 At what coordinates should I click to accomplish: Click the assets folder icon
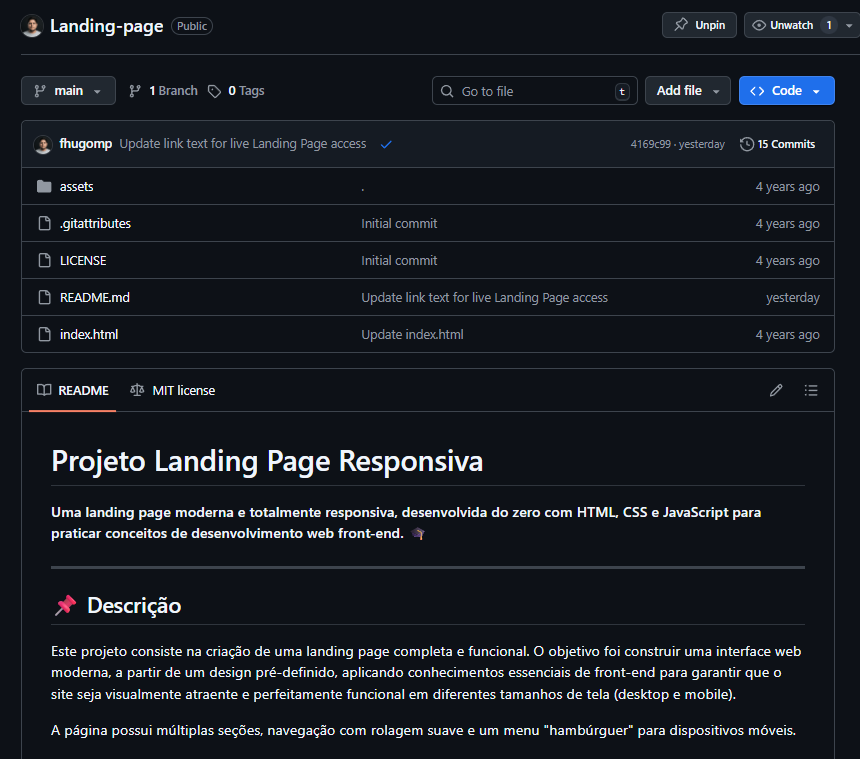(44, 186)
